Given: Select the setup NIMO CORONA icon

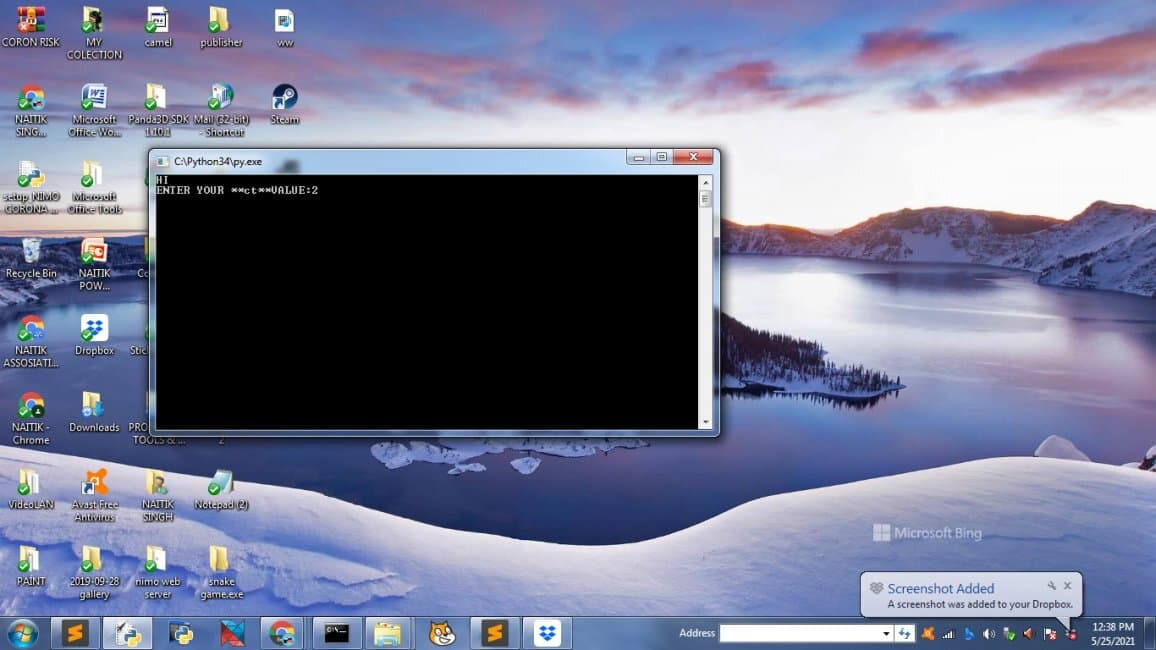Looking at the screenshot, I should (x=30, y=187).
